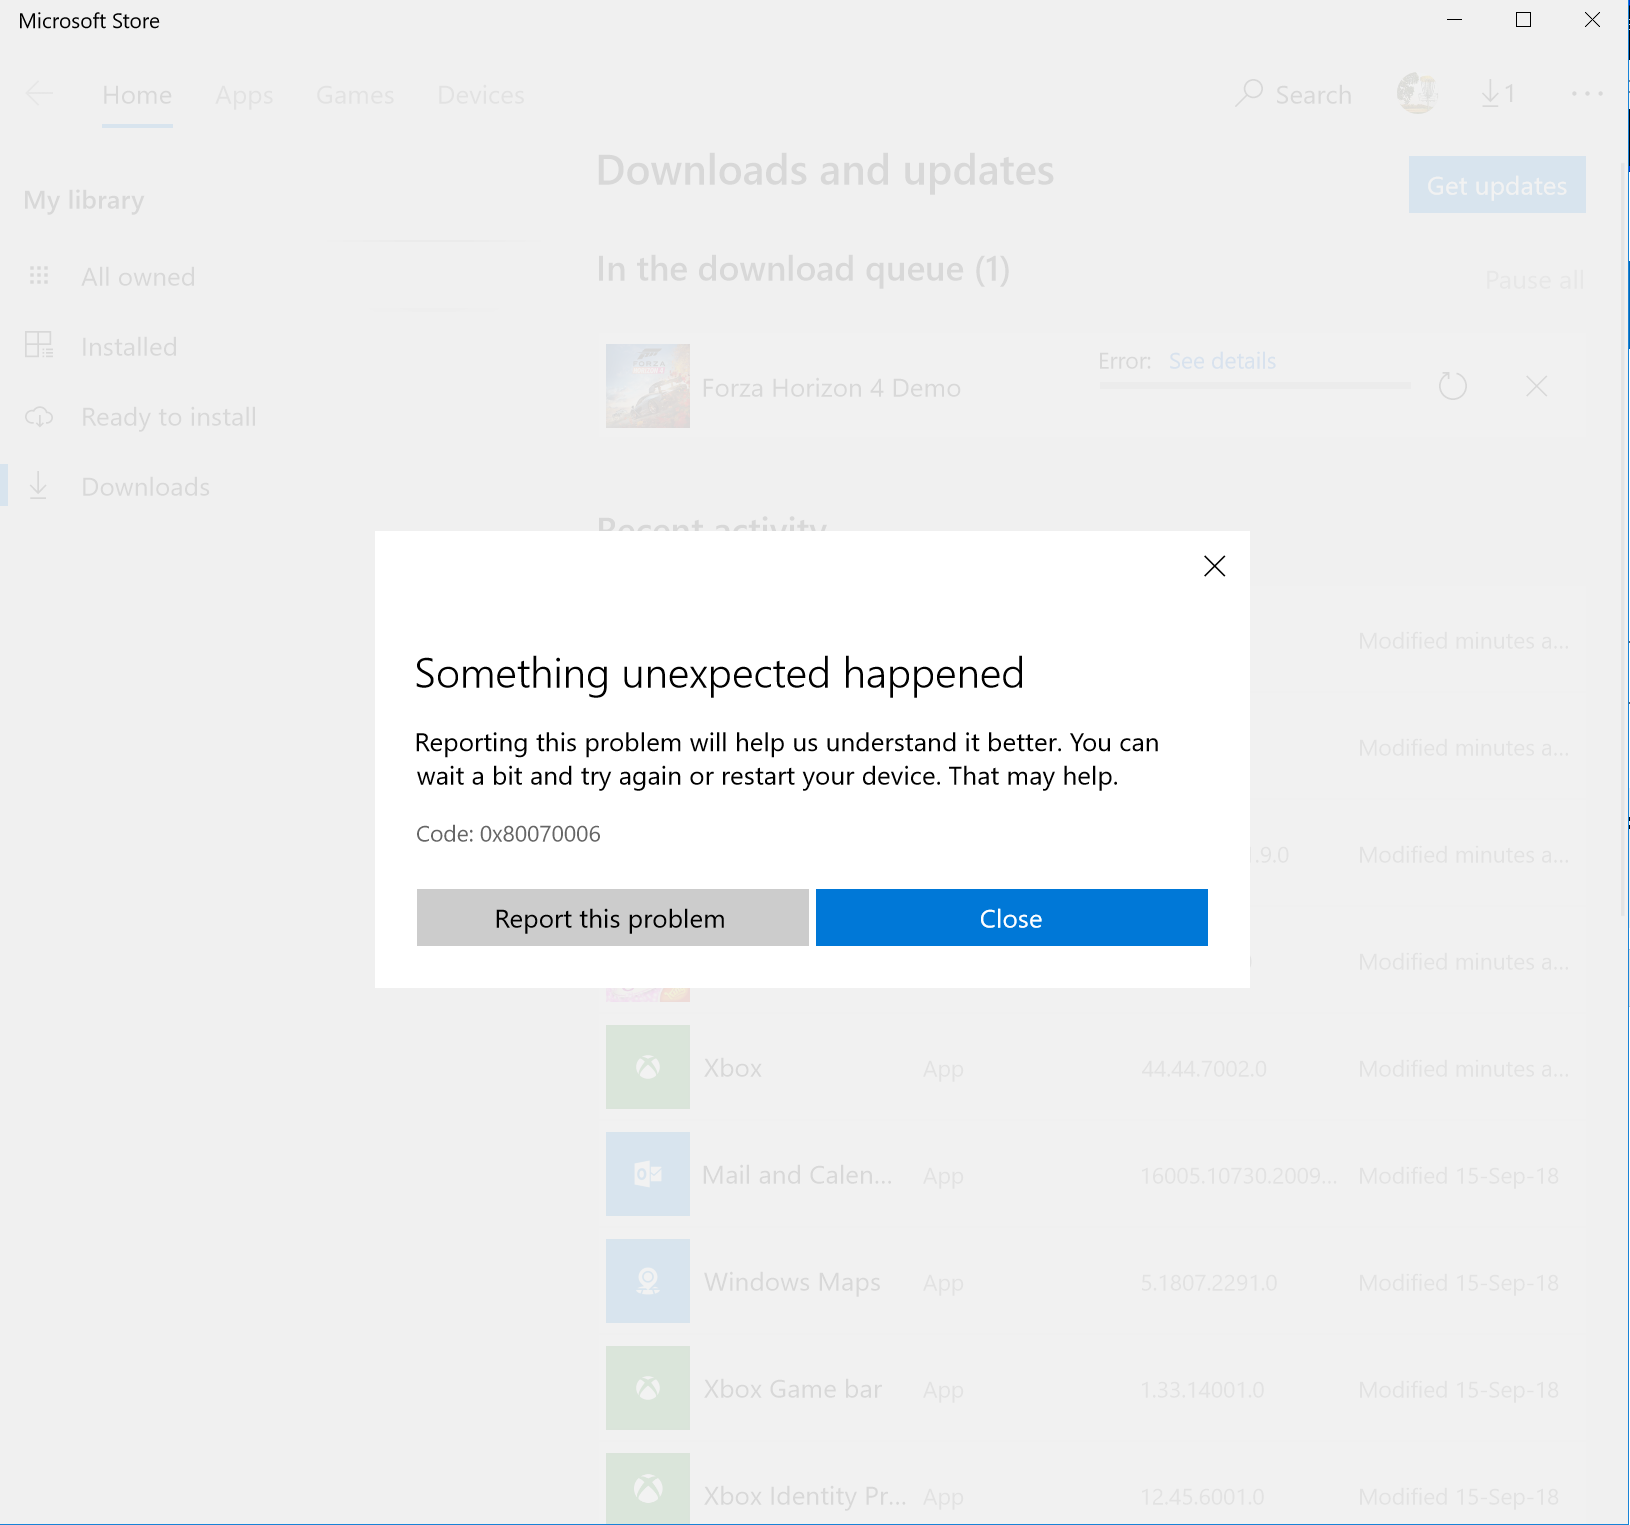Click the All owned grid icon
Screen dimensions: 1630x1525
pos(39,275)
